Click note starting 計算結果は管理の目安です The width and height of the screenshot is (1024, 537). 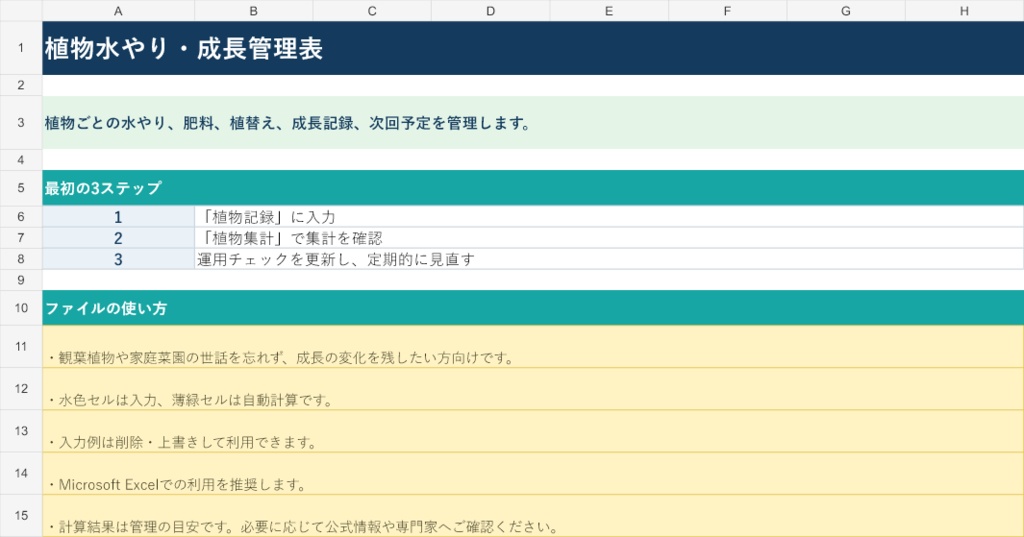click(533, 515)
